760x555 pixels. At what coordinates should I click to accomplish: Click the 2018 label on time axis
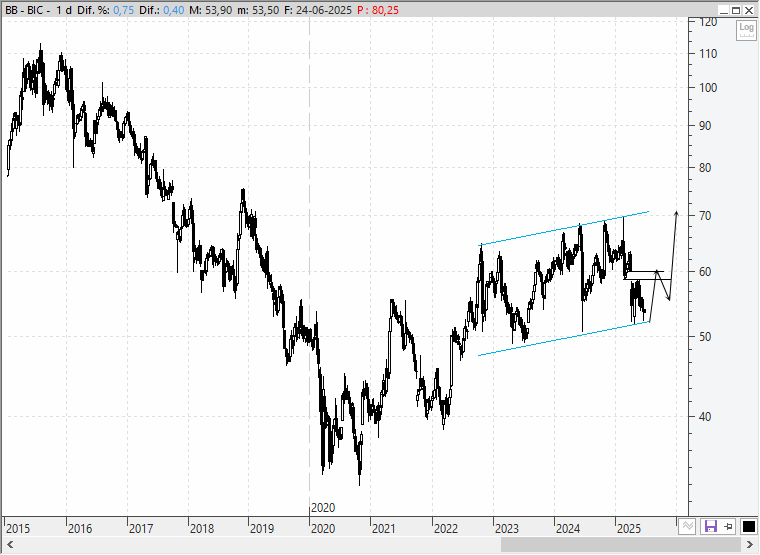[x=202, y=528]
